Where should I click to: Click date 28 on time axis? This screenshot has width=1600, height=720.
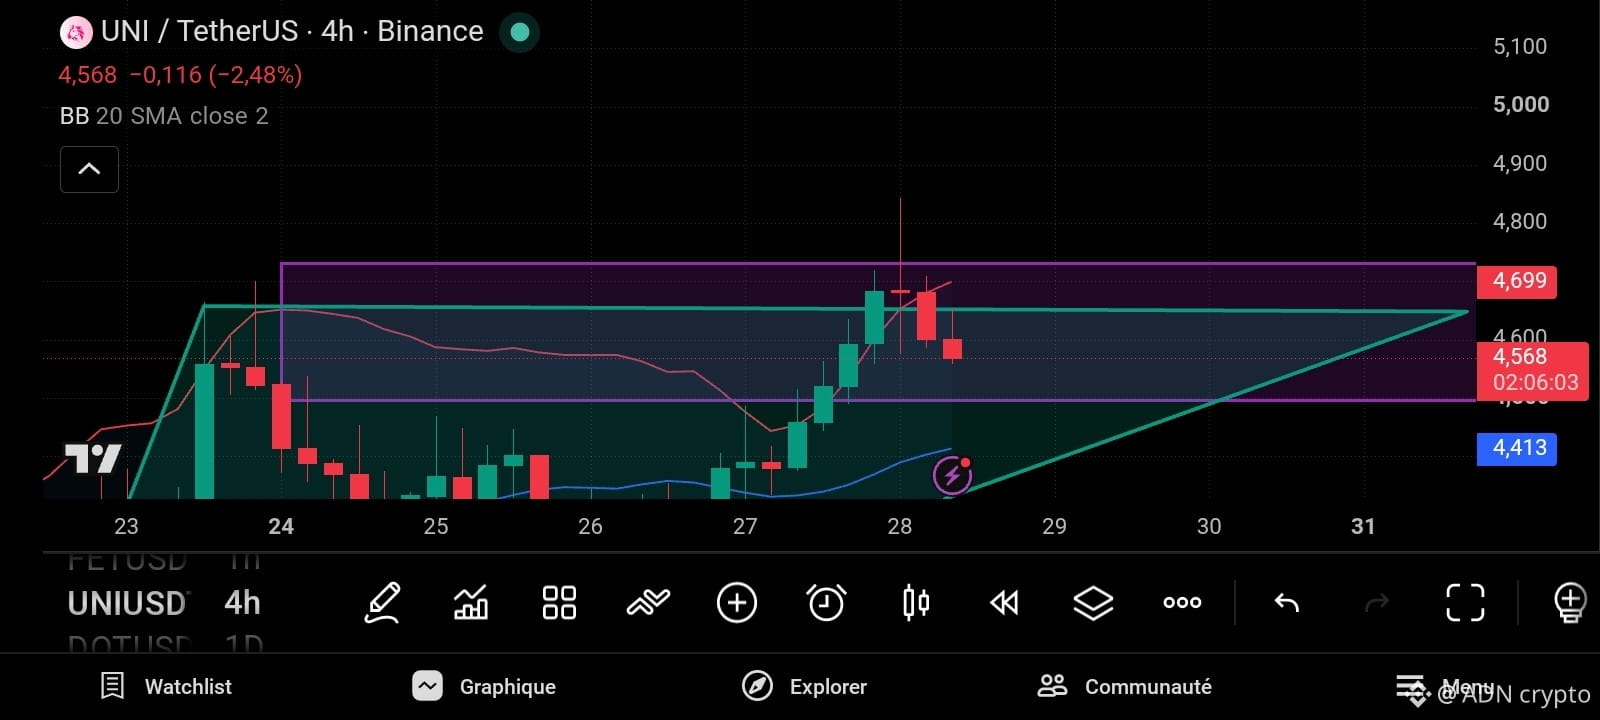(900, 527)
